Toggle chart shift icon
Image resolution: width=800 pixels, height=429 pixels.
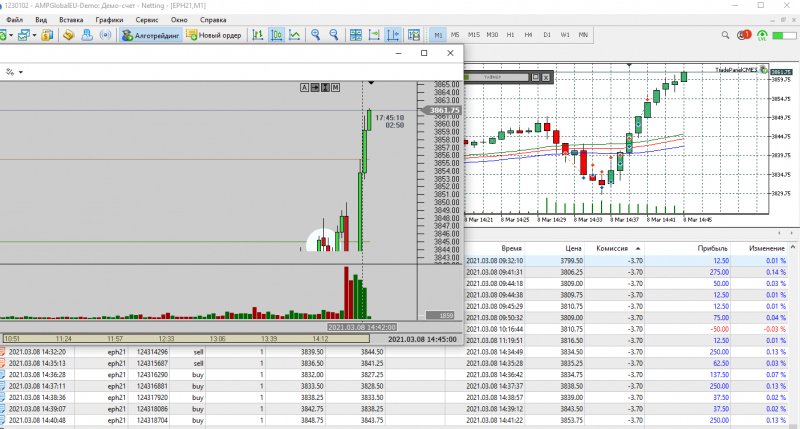pos(392,35)
